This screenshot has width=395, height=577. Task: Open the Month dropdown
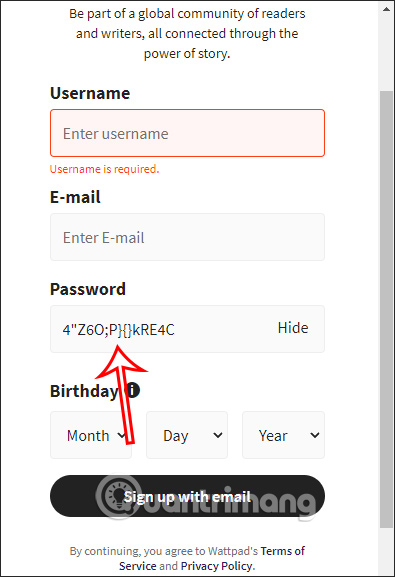tap(91, 435)
